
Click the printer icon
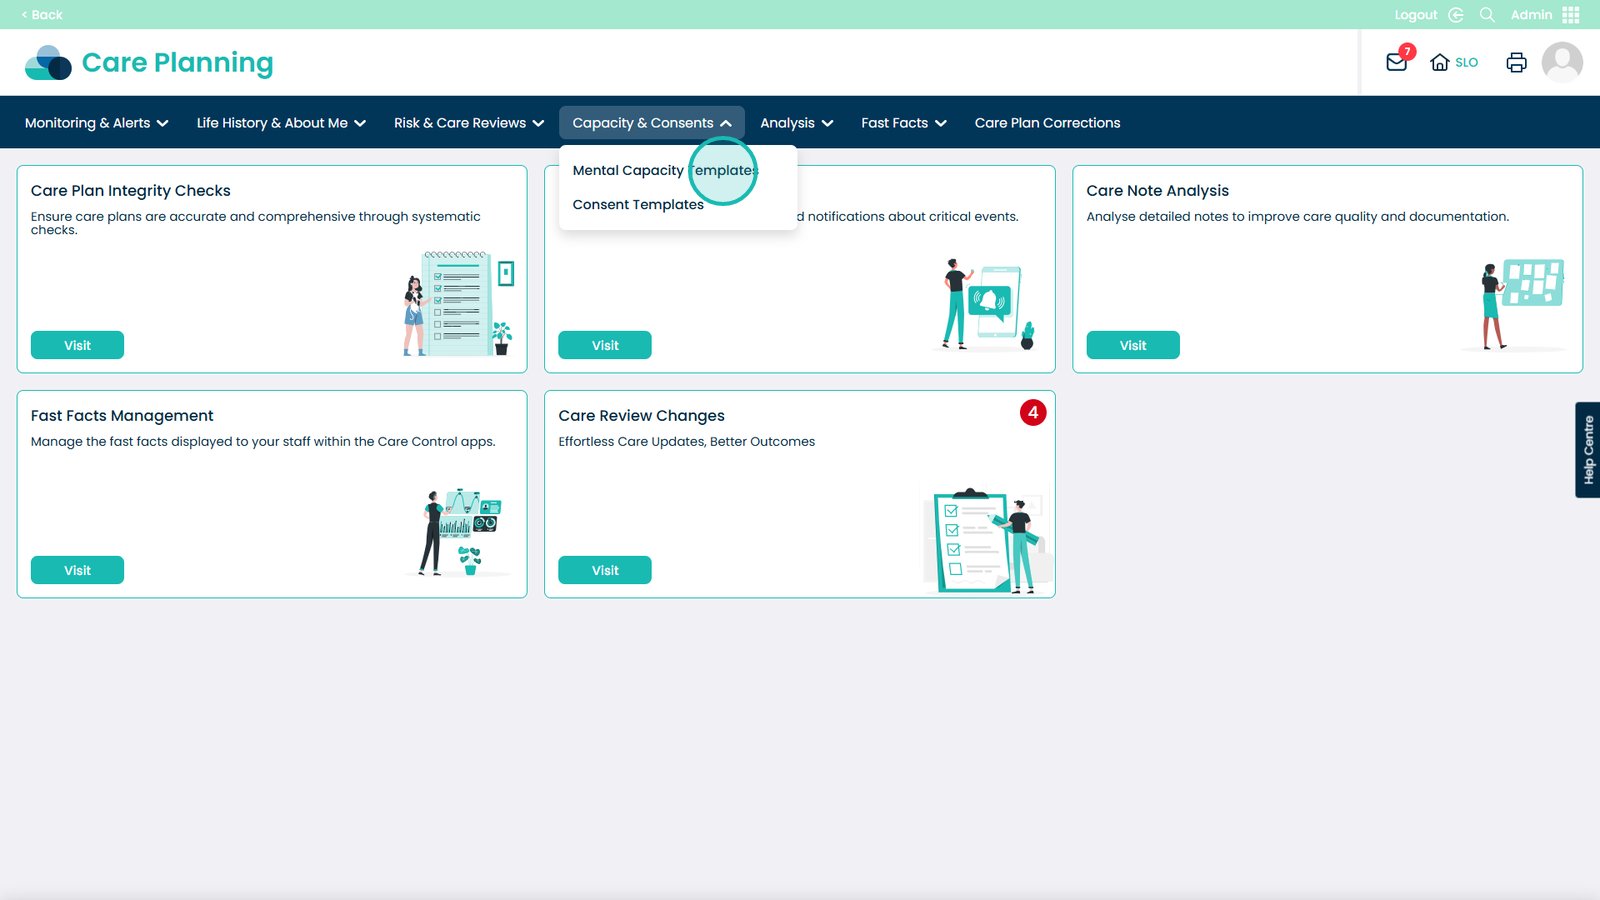[x=1516, y=62]
